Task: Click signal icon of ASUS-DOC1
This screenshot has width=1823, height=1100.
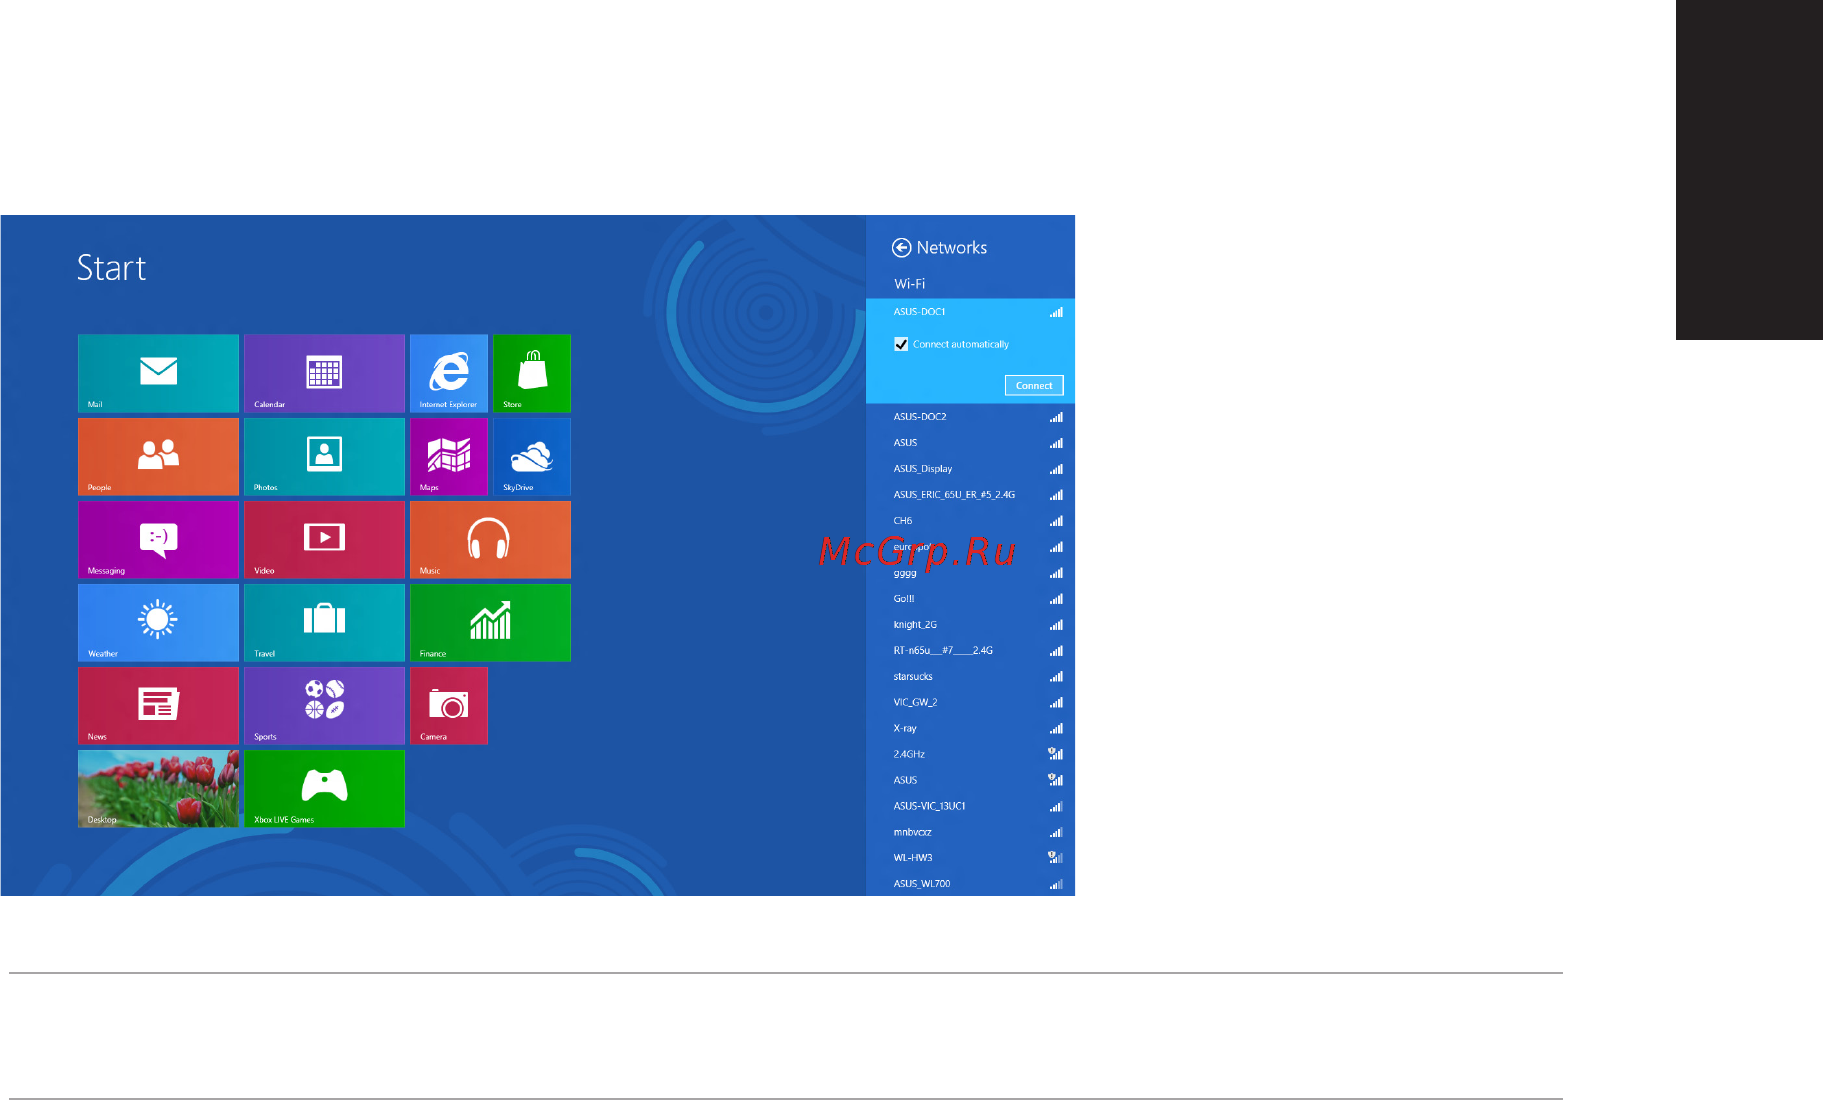Action: (x=1056, y=312)
